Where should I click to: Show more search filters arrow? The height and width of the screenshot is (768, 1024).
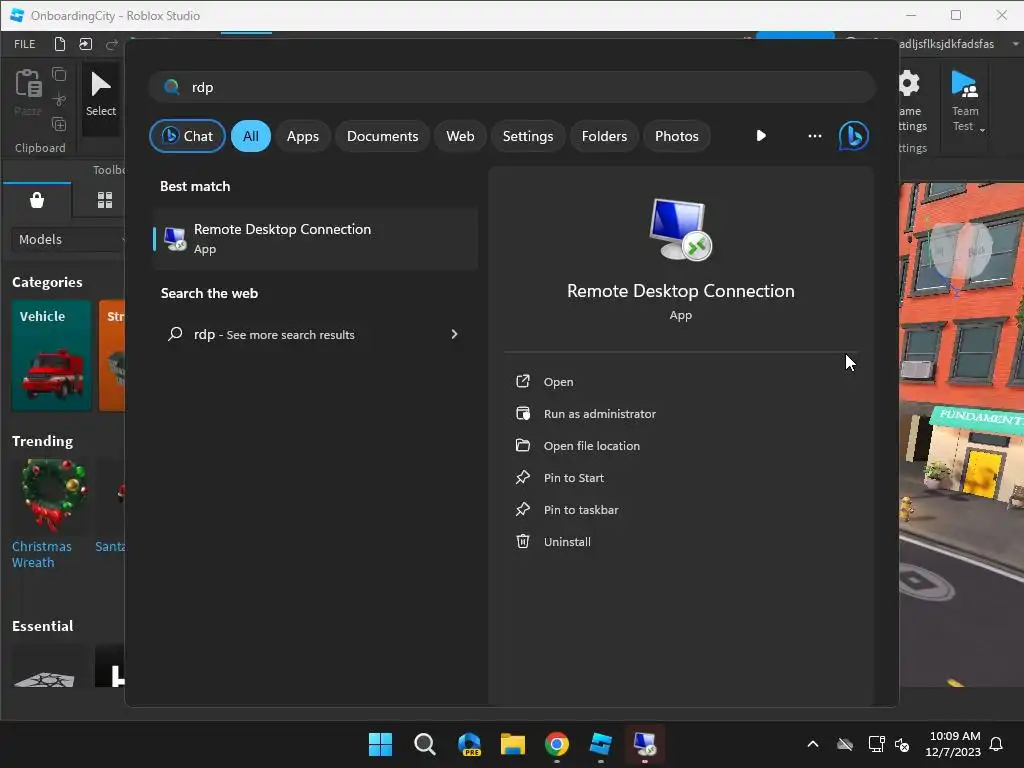[761, 136]
